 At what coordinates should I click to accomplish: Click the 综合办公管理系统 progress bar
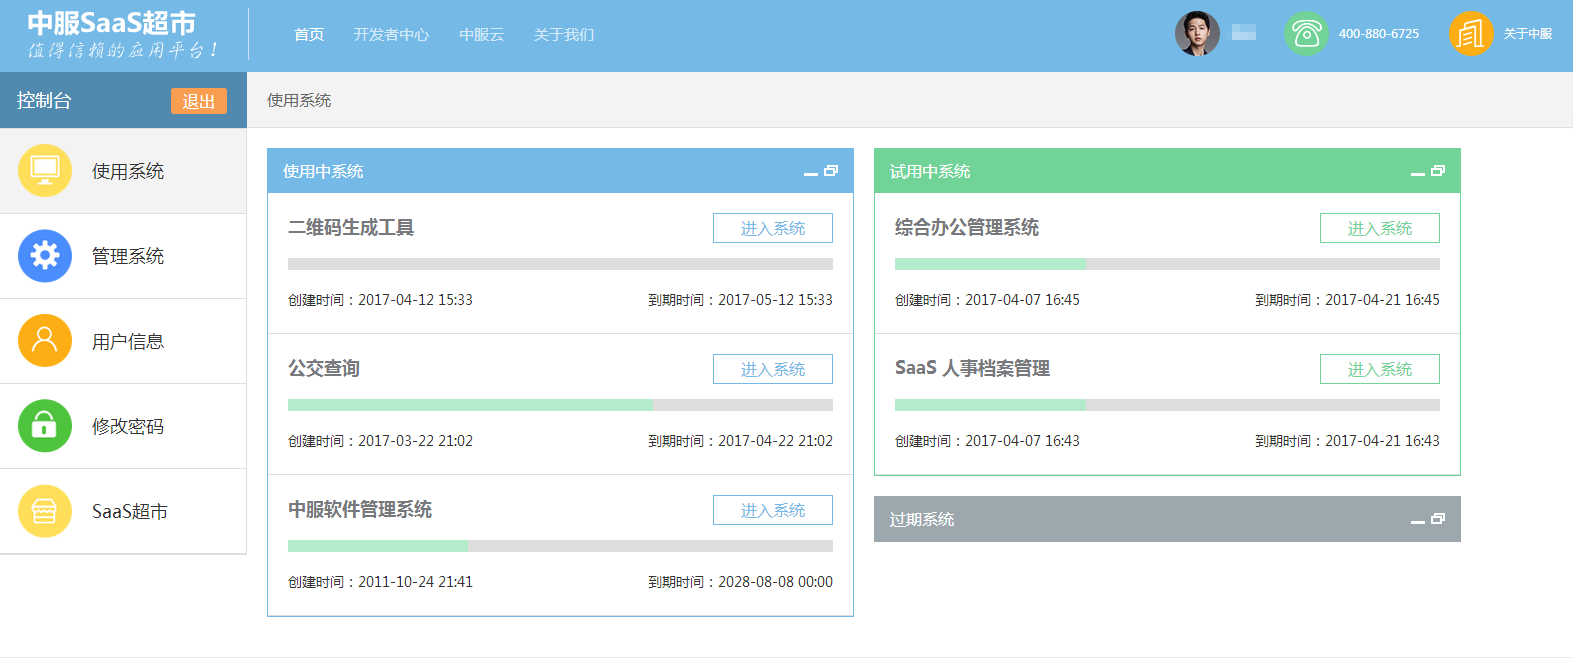(1167, 264)
